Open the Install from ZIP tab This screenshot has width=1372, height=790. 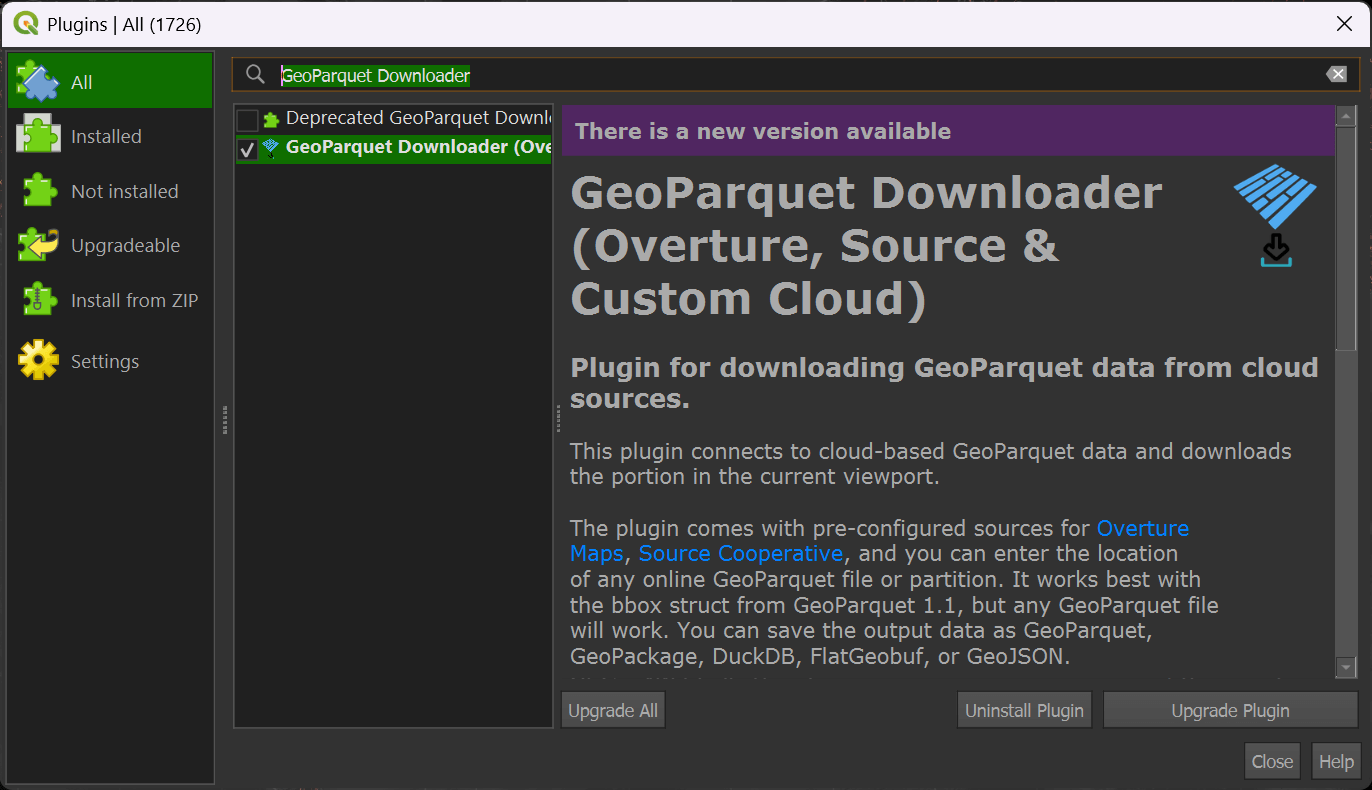tap(110, 300)
